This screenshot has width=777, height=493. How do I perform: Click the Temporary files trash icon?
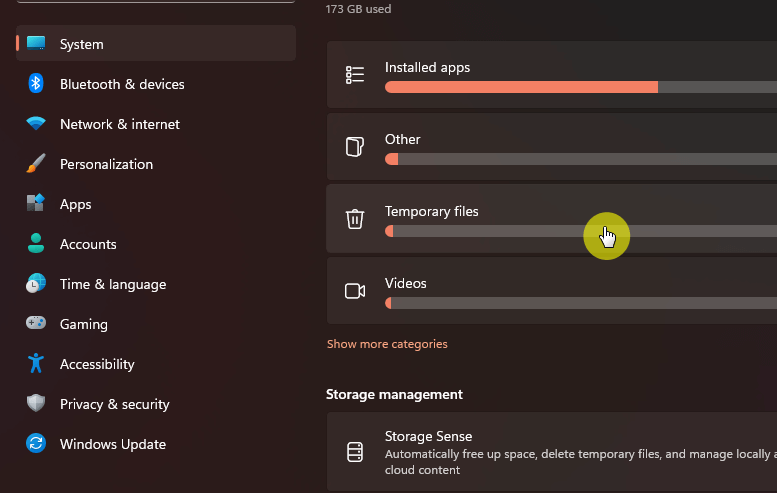[x=355, y=219]
